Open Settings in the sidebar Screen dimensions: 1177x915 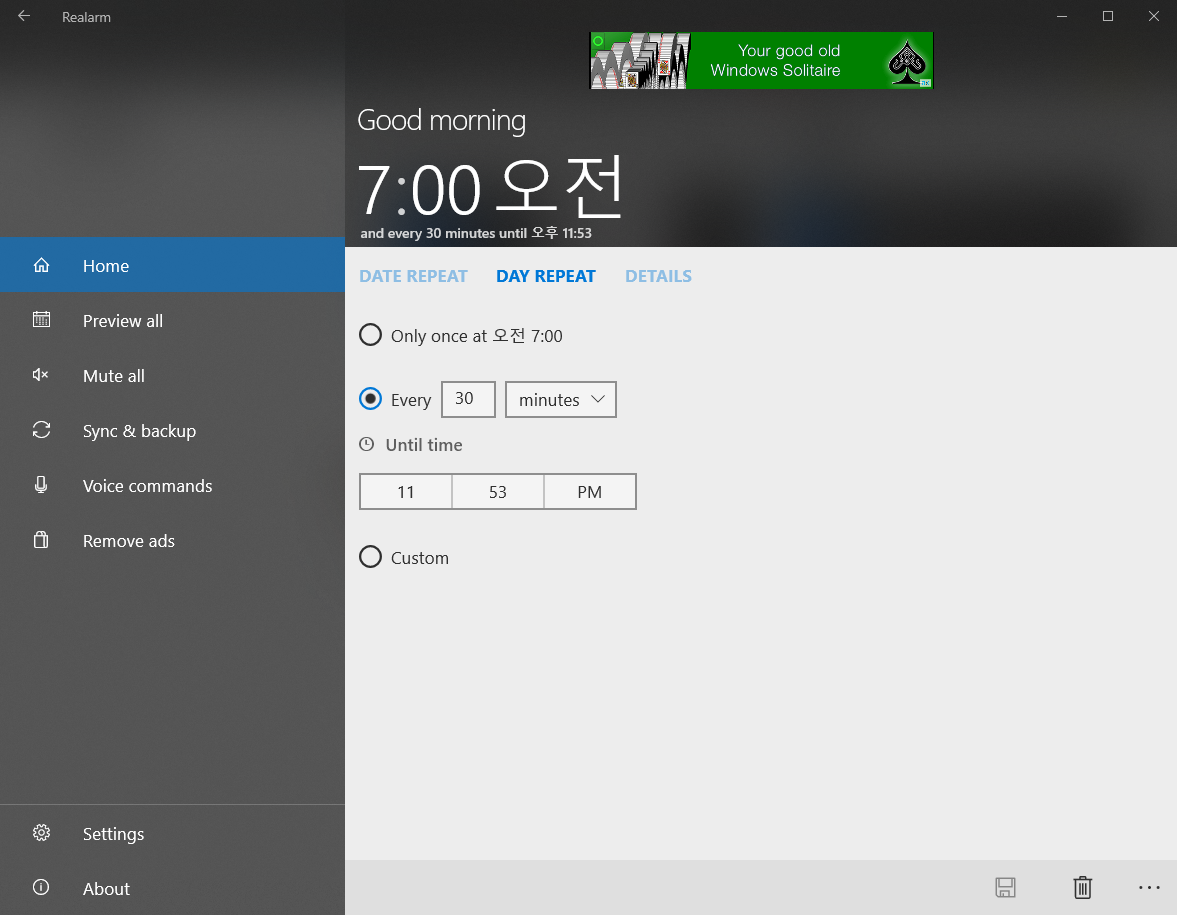coord(173,833)
